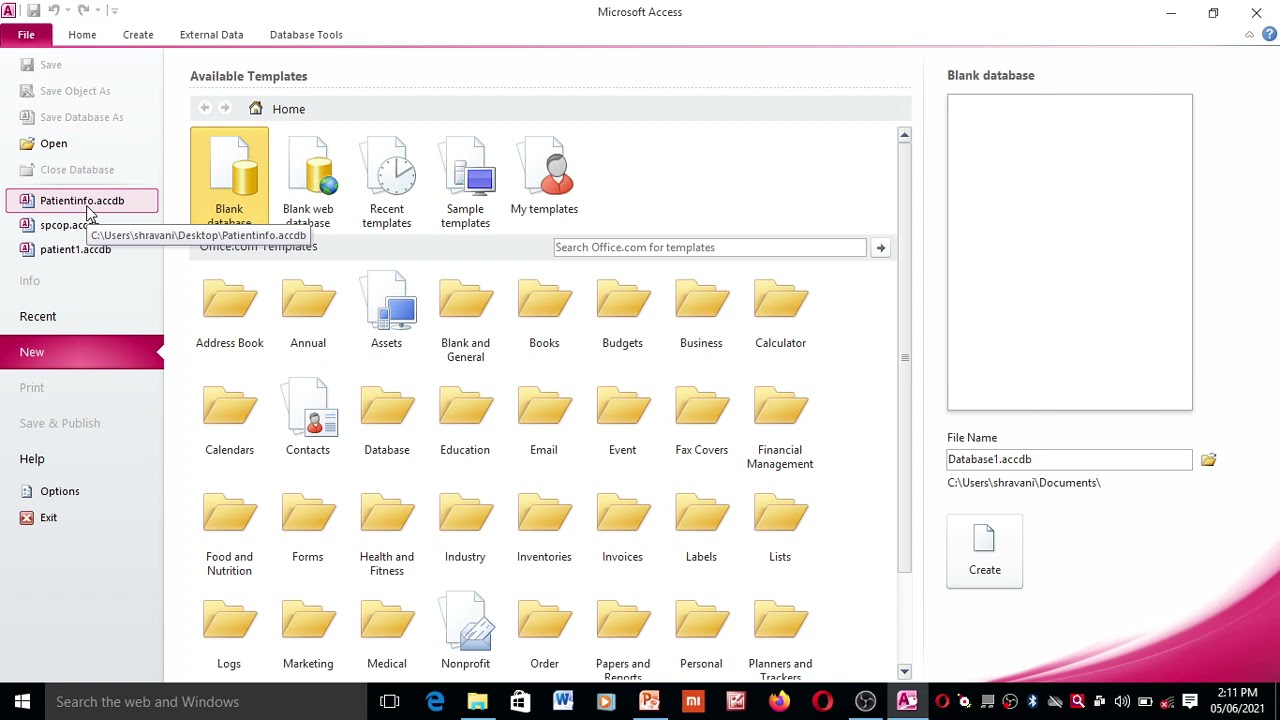
Task: Switch to the External Data tab
Action: (211, 35)
